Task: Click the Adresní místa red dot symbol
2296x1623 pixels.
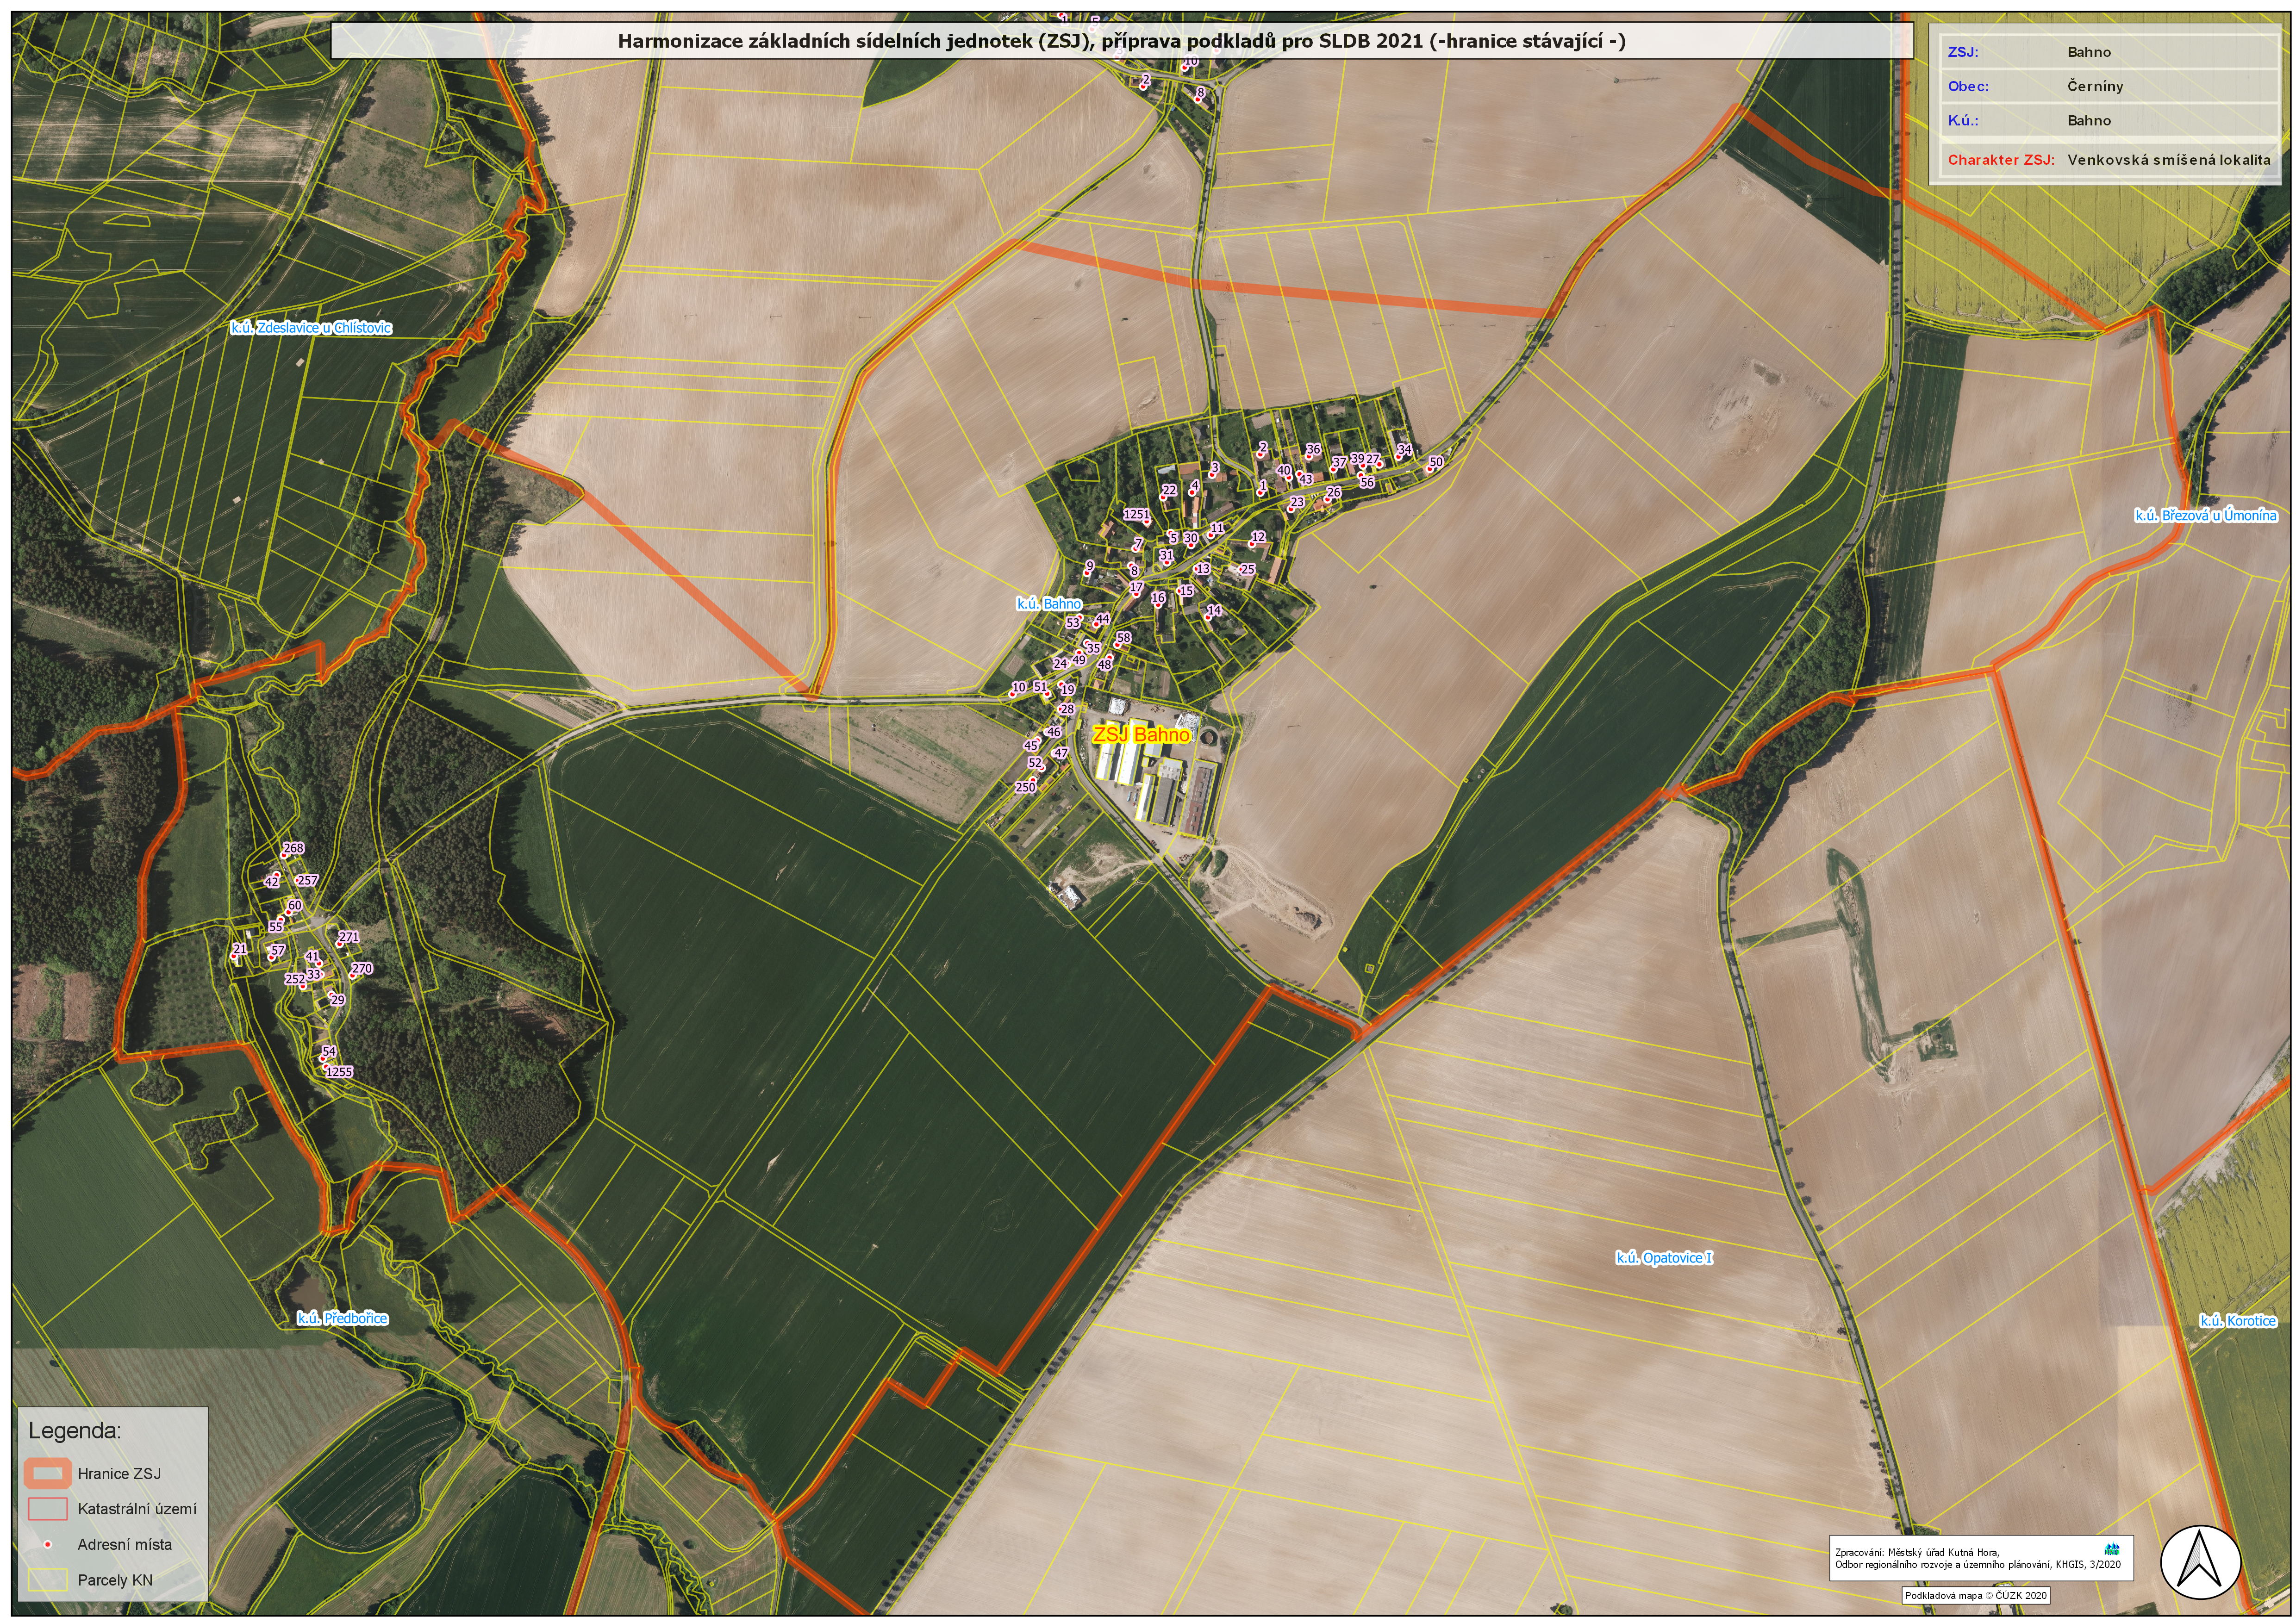Action: [47, 1545]
